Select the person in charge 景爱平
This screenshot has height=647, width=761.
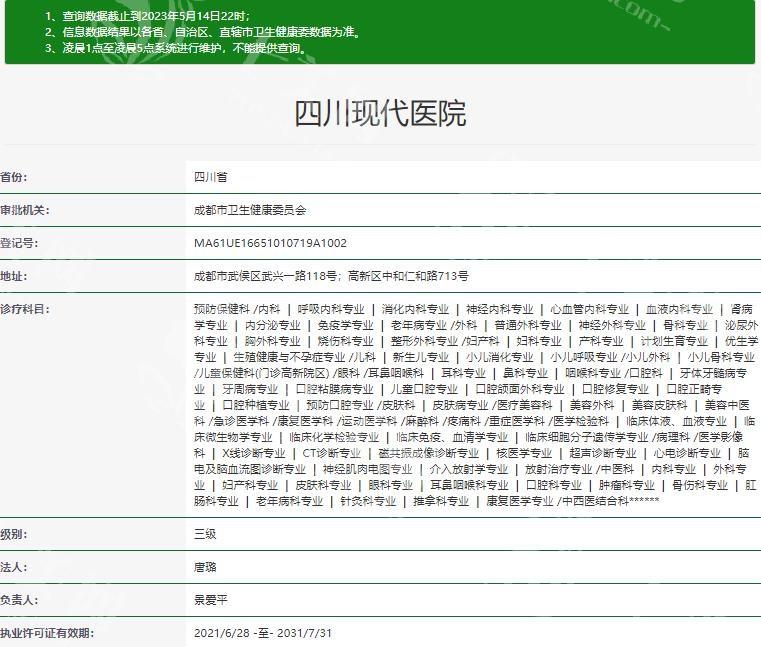(211, 600)
